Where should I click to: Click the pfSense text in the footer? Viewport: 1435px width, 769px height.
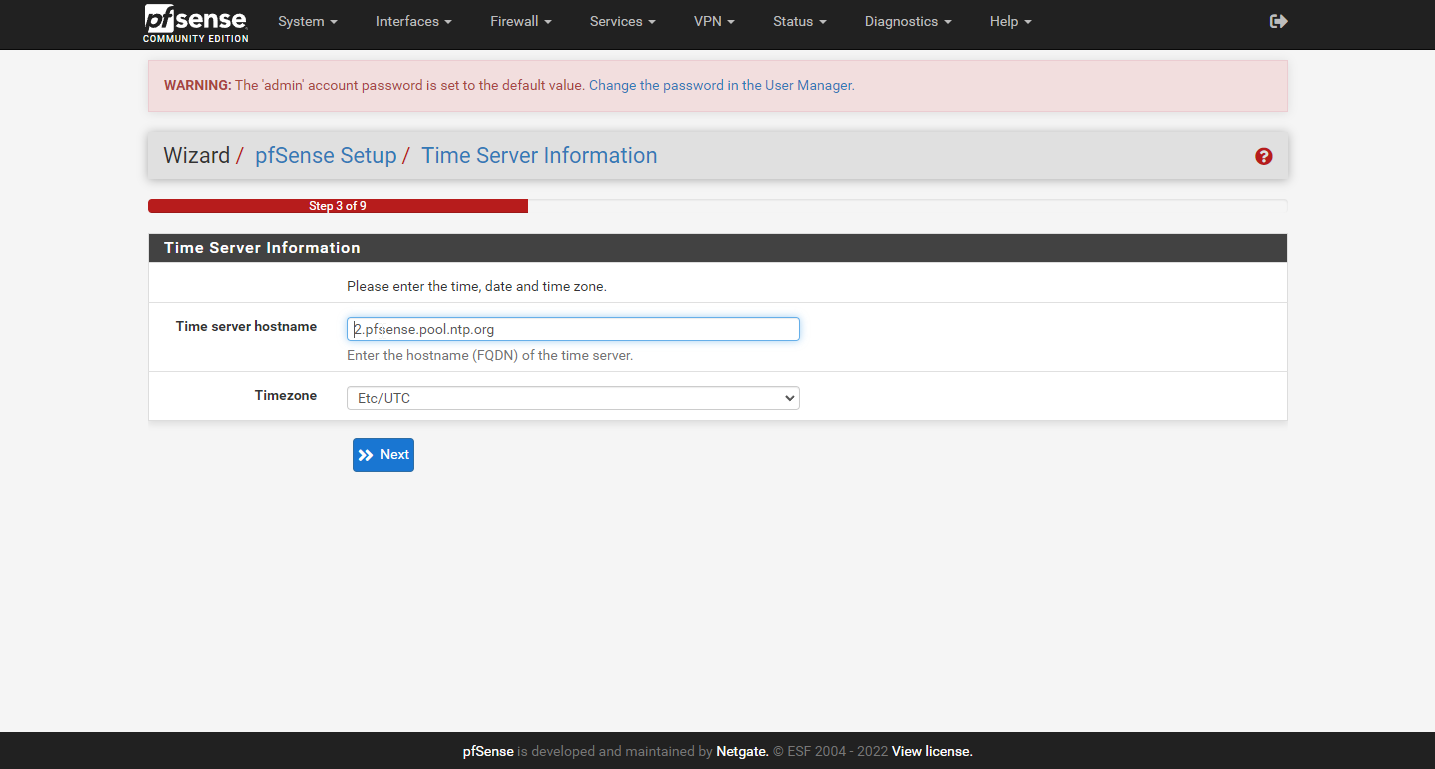(x=488, y=751)
